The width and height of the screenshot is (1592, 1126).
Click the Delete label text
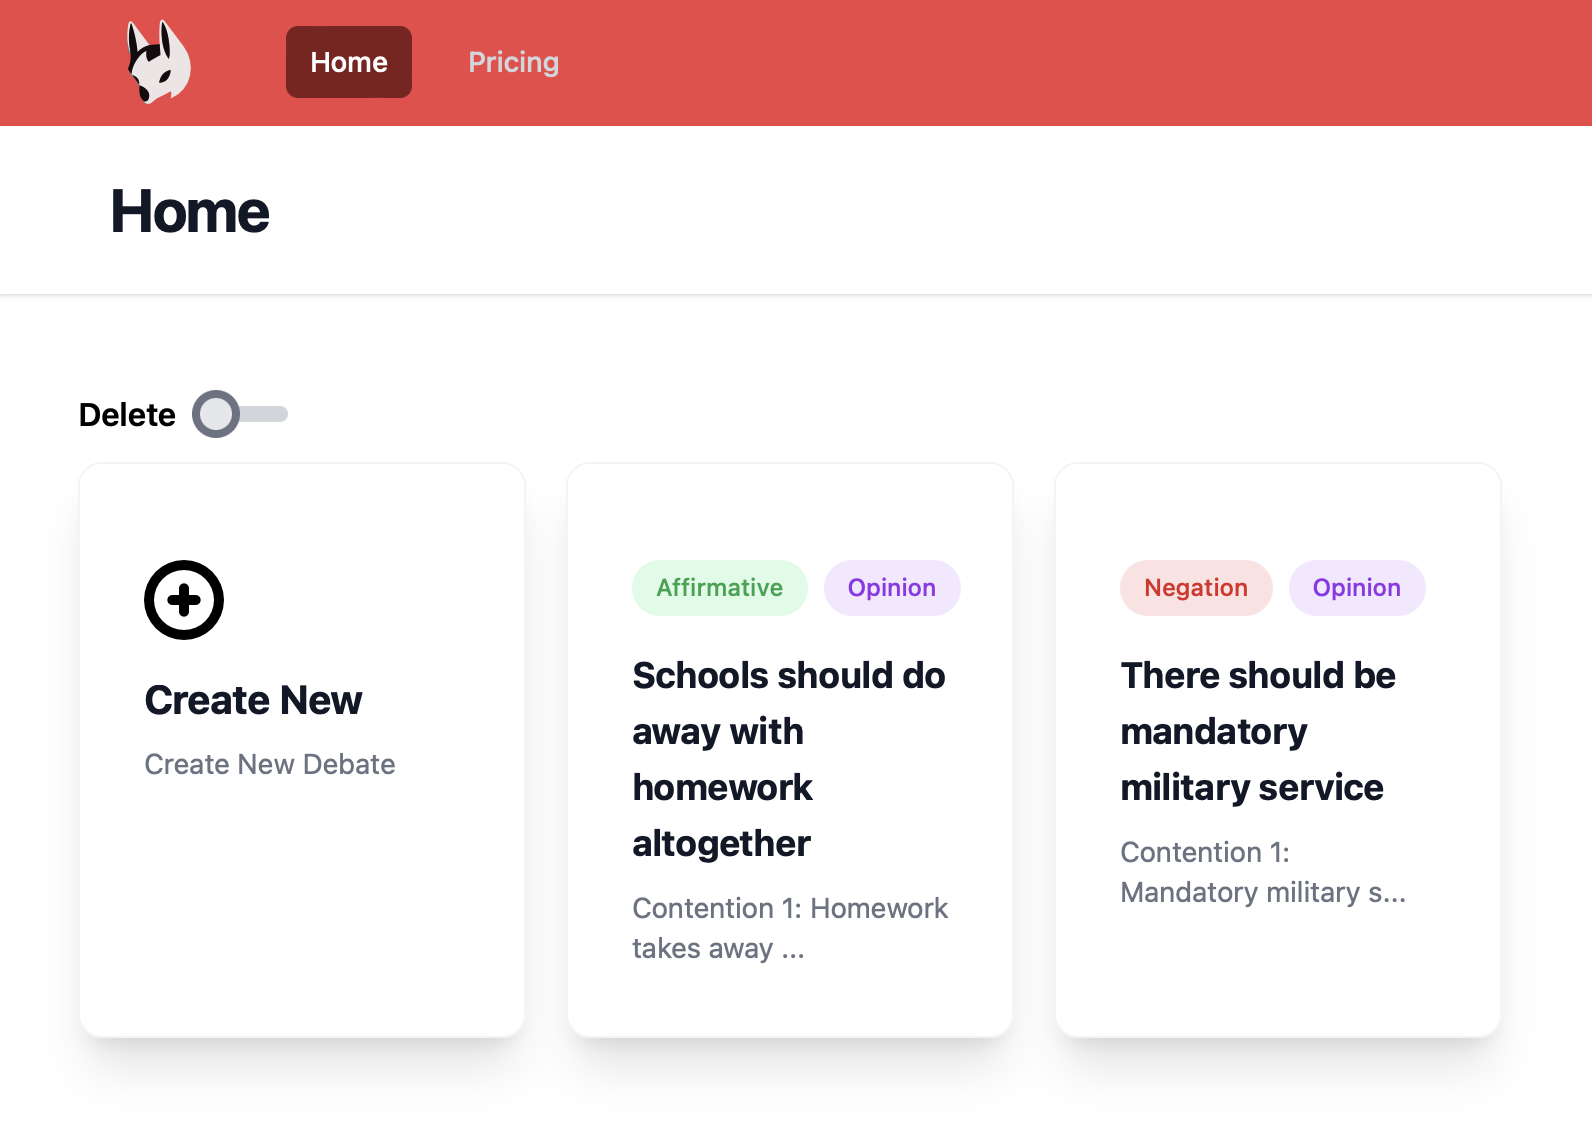(127, 414)
